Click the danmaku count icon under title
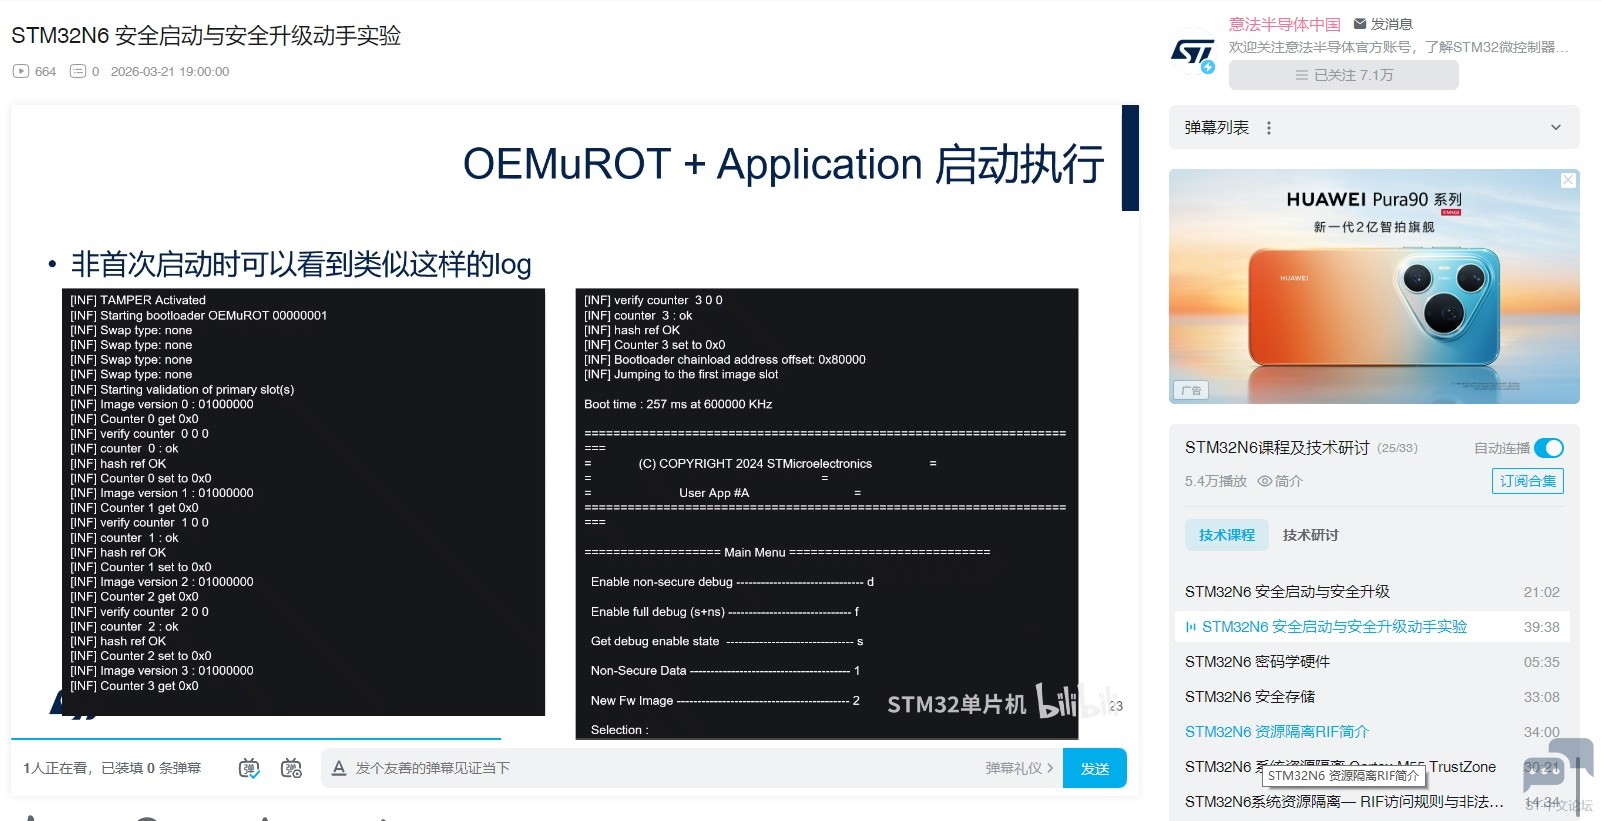 78,72
